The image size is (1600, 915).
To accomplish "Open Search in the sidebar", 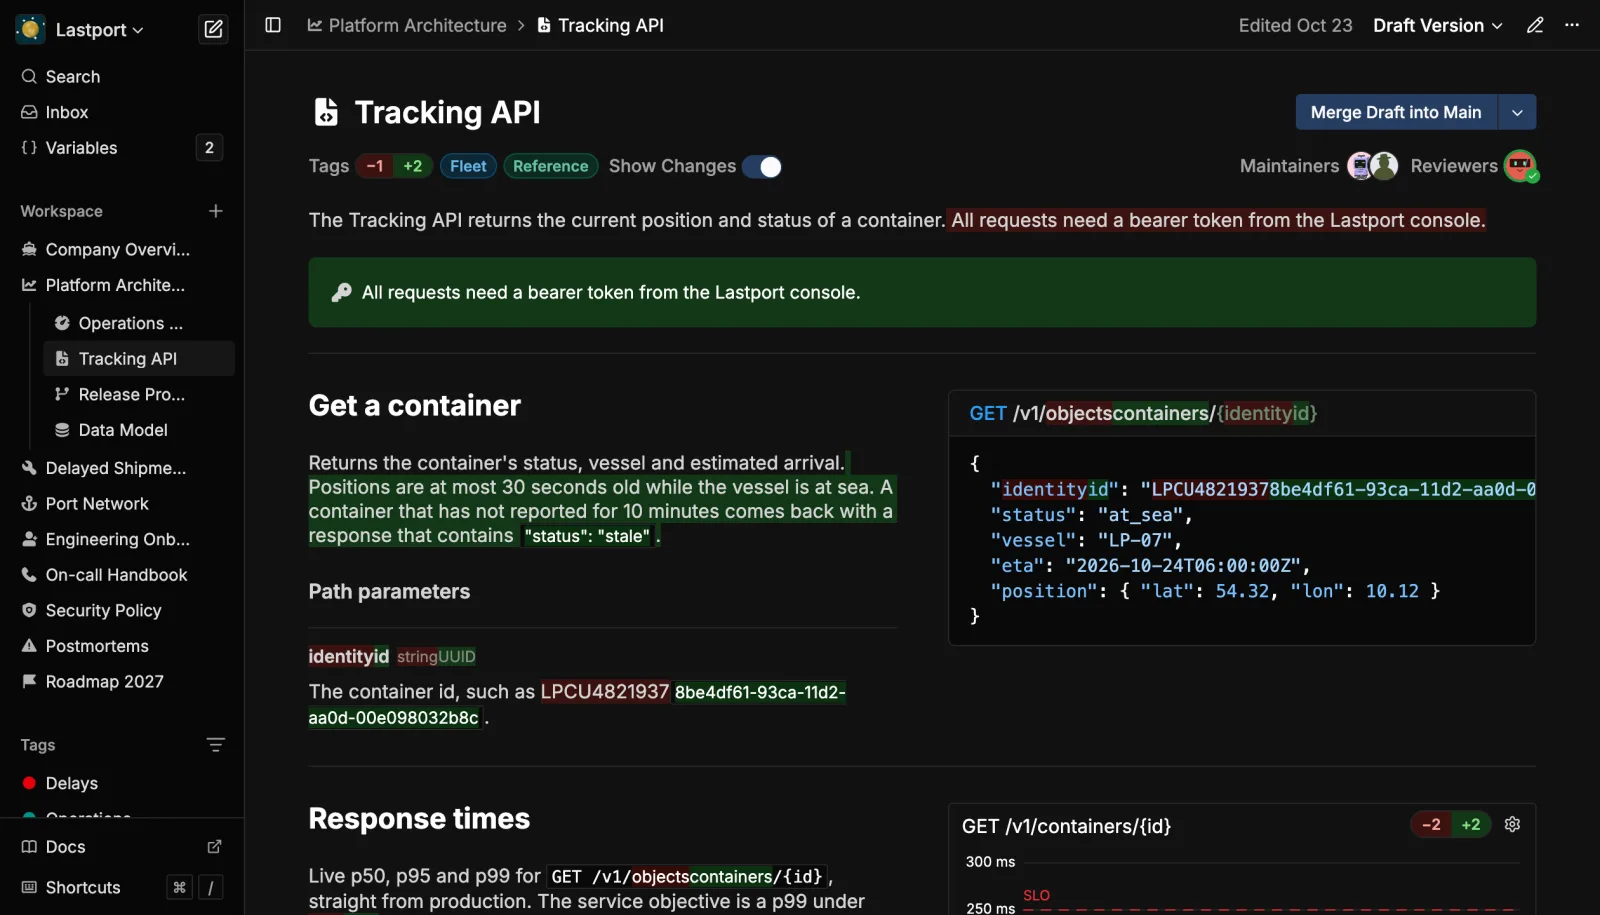I will click(x=122, y=77).
